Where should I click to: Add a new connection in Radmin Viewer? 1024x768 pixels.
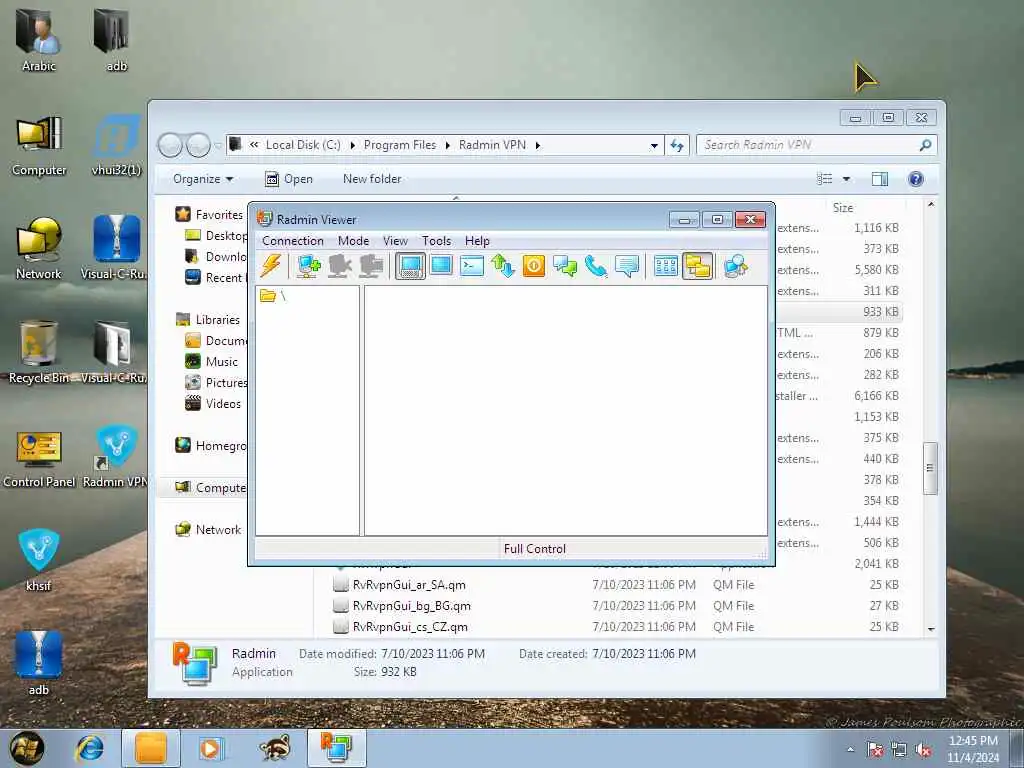[308, 266]
